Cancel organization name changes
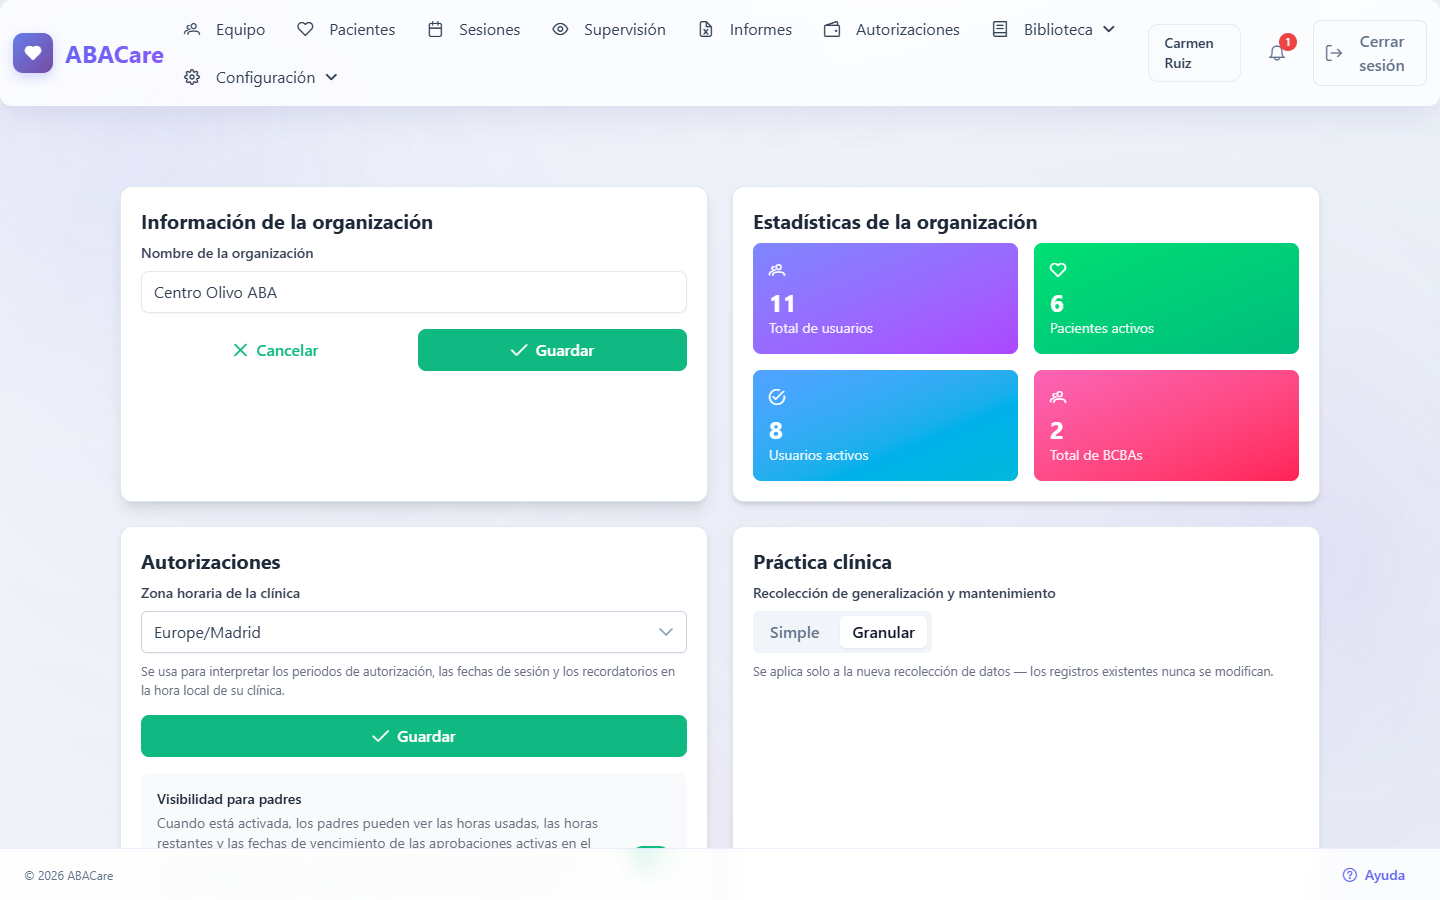The height and width of the screenshot is (900, 1440). click(x=275, y=350)
